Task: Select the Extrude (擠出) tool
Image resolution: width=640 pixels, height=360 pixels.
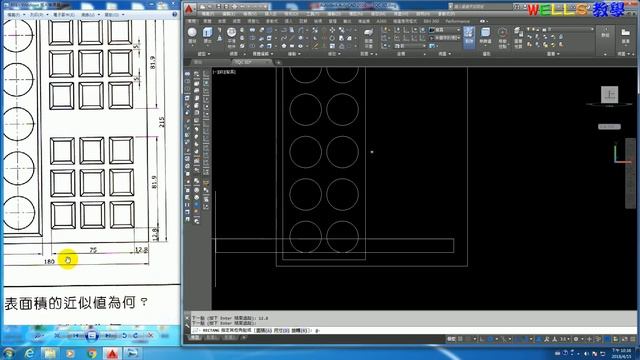Action: (207, 35)
